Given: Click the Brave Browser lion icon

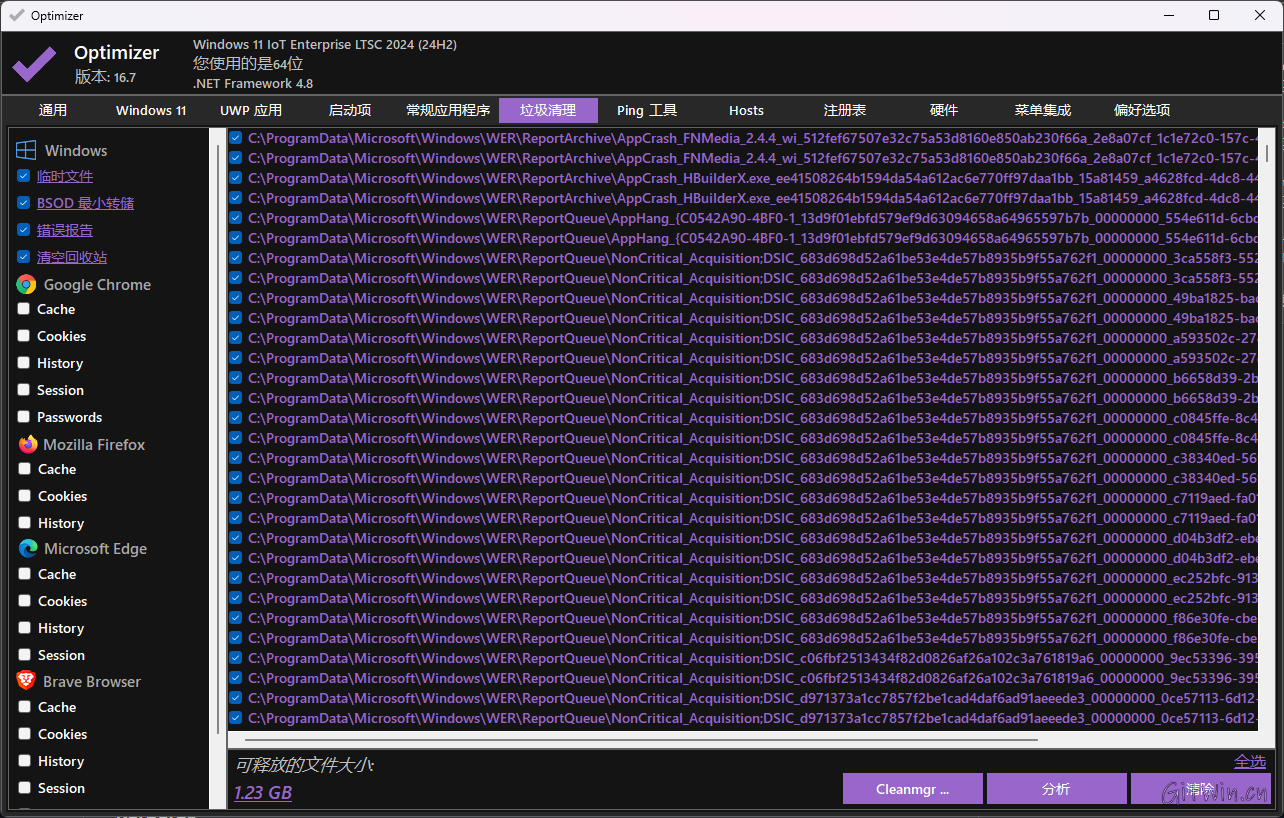Looking at the screenshot, I should [25, 681].
